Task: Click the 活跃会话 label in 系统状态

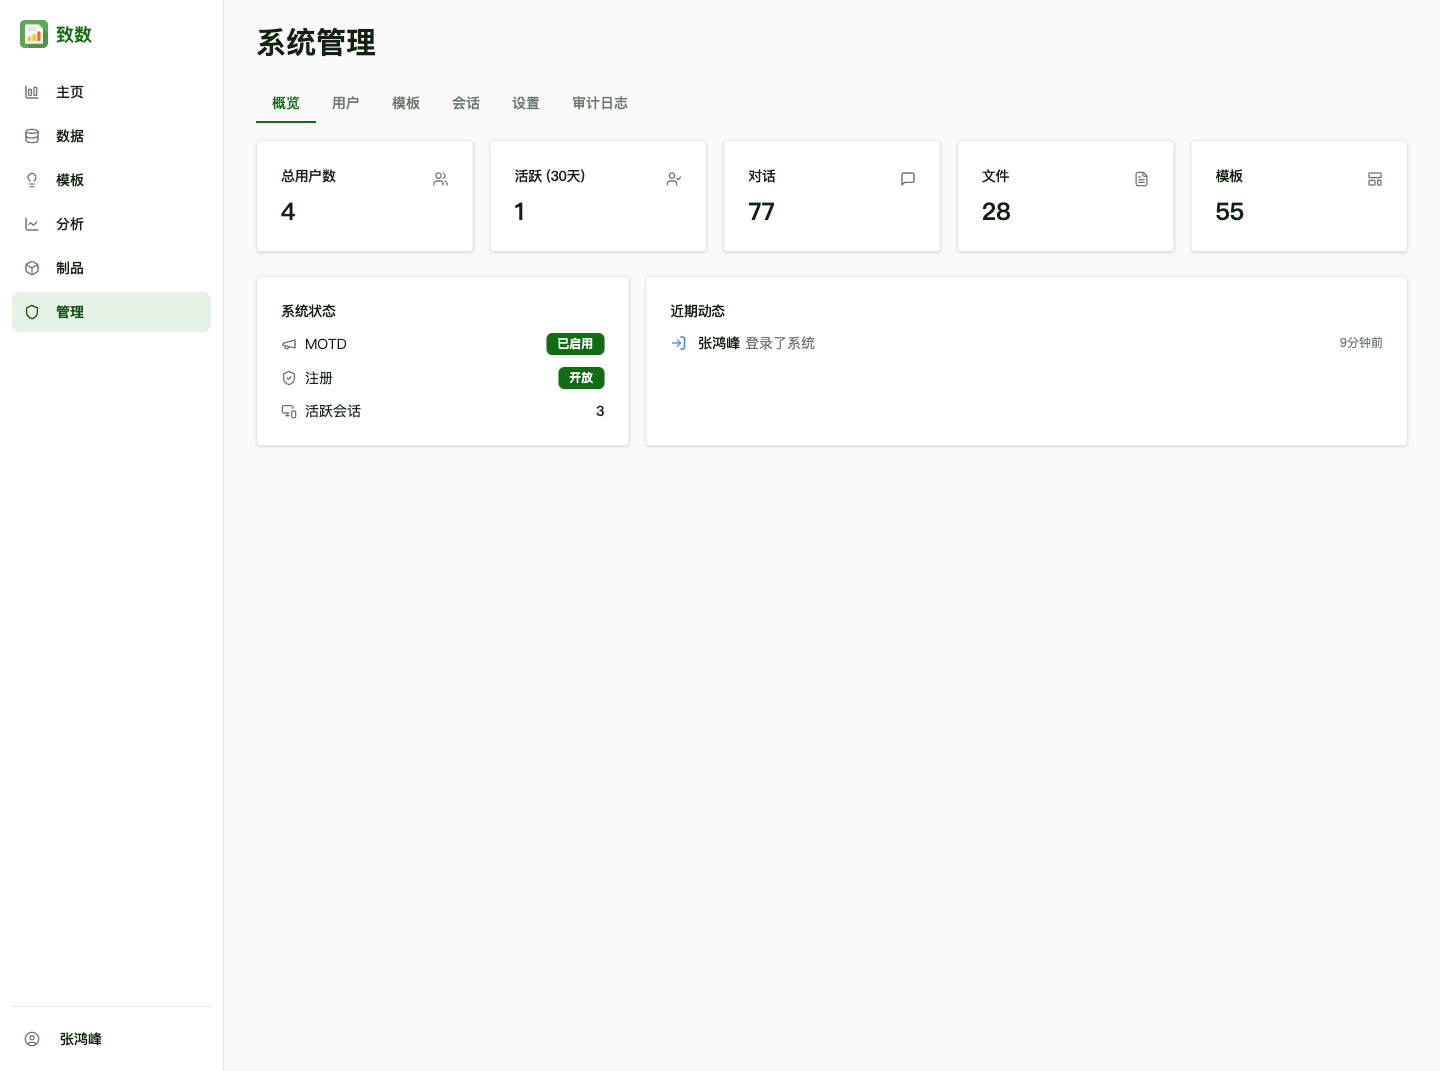Action: 333,411
